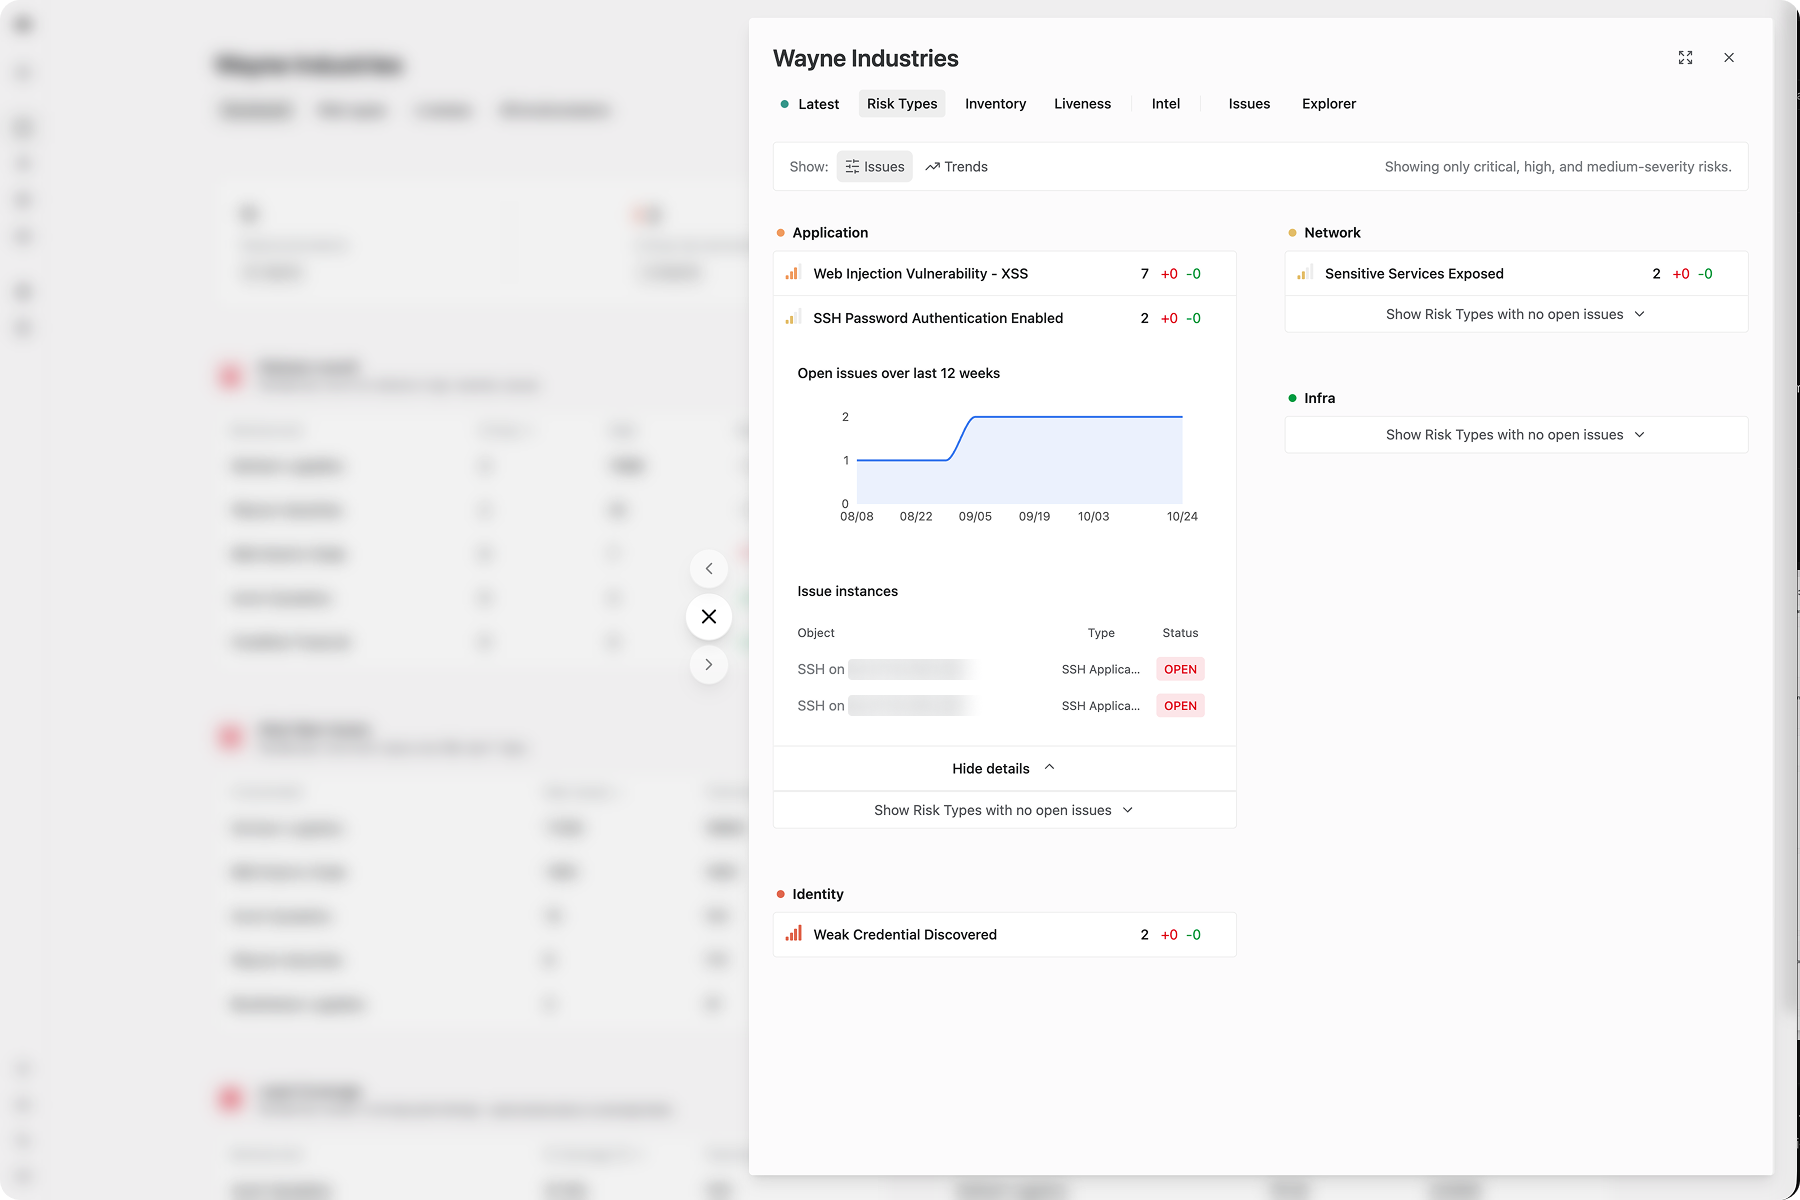The width and height of the screenshot is (1800, 1200).
Task: Click severity icon for Web Injection Vulnerability
Action: (x=793, y=273)
